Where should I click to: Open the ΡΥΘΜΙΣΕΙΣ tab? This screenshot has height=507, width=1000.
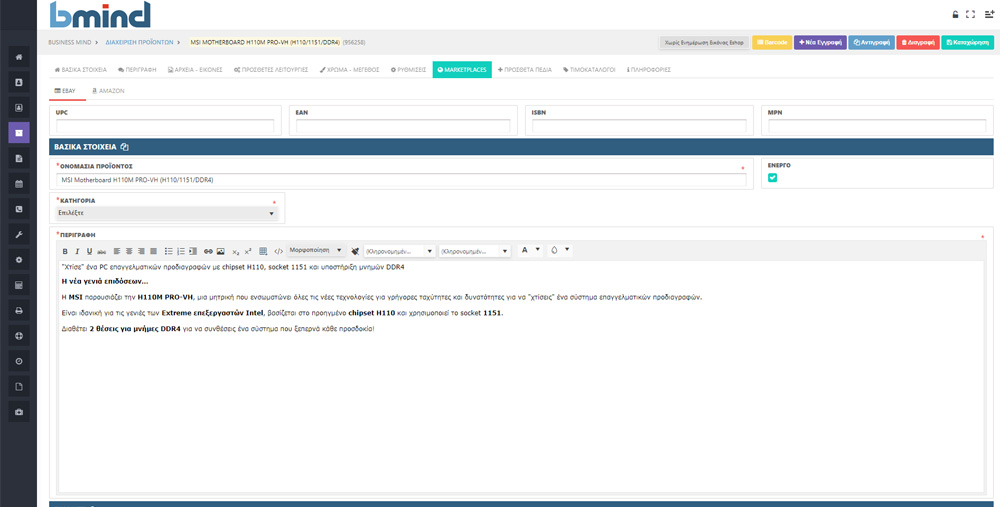tap(408, 70)
